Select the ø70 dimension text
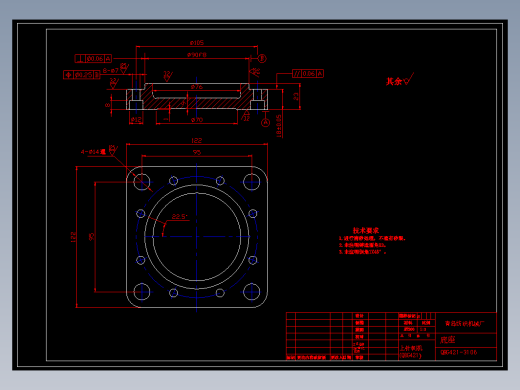This screenshot has height=390, width=520. pos(197,120)
